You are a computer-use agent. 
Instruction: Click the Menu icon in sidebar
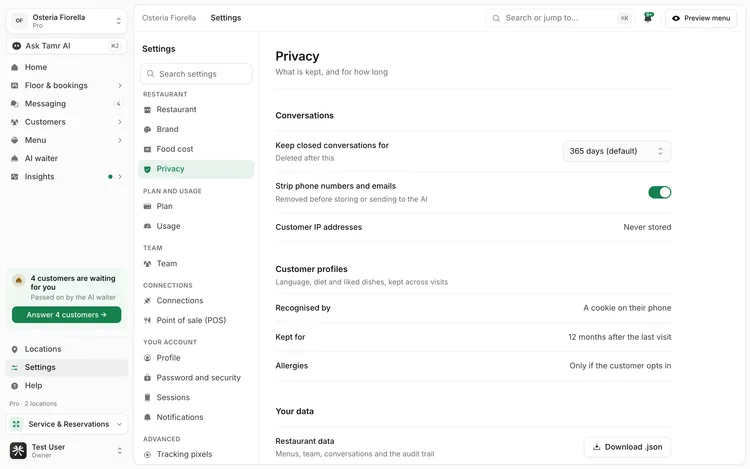pyautogui.click(x=14, y=140)
